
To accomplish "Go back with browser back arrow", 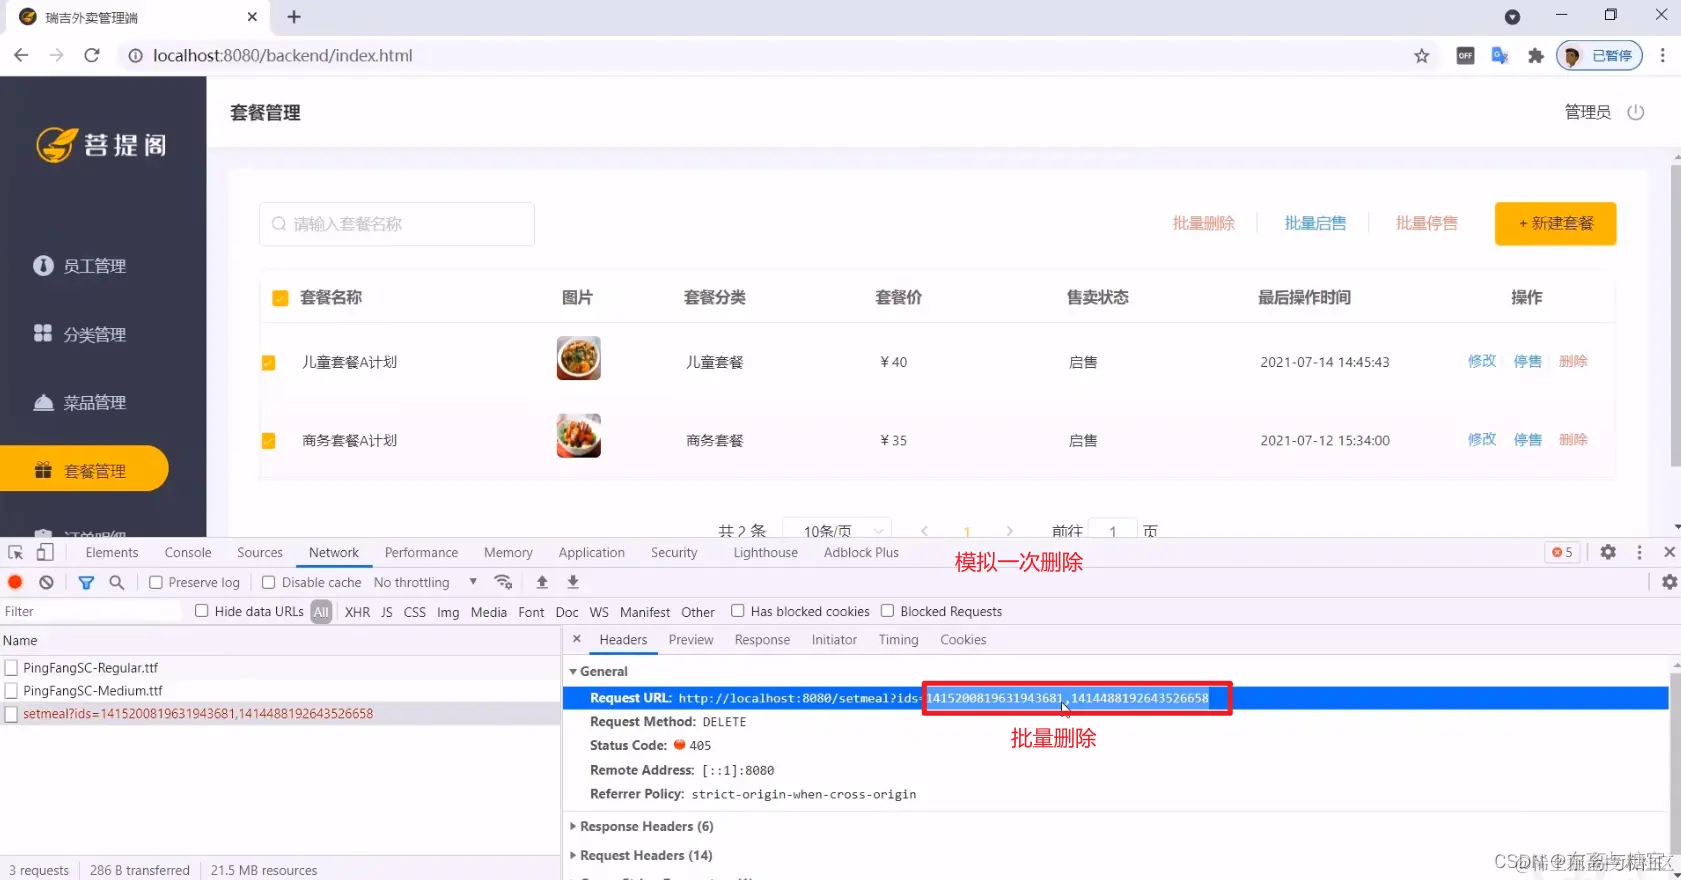I will (x=21, y=55).
